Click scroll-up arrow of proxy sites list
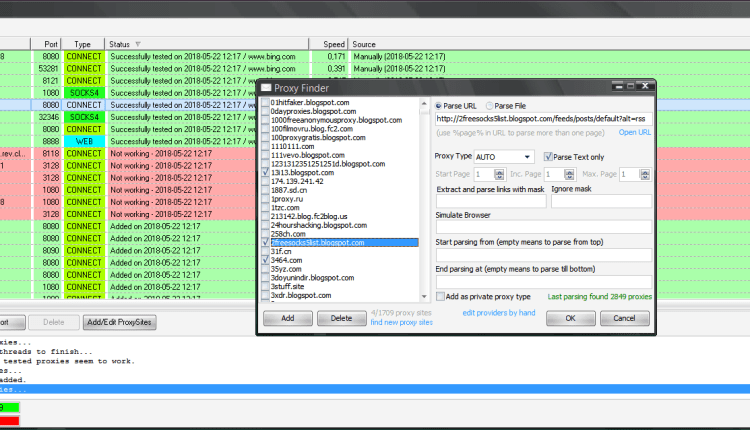Viewport: 750px width, 430px height. coord(424,103)
